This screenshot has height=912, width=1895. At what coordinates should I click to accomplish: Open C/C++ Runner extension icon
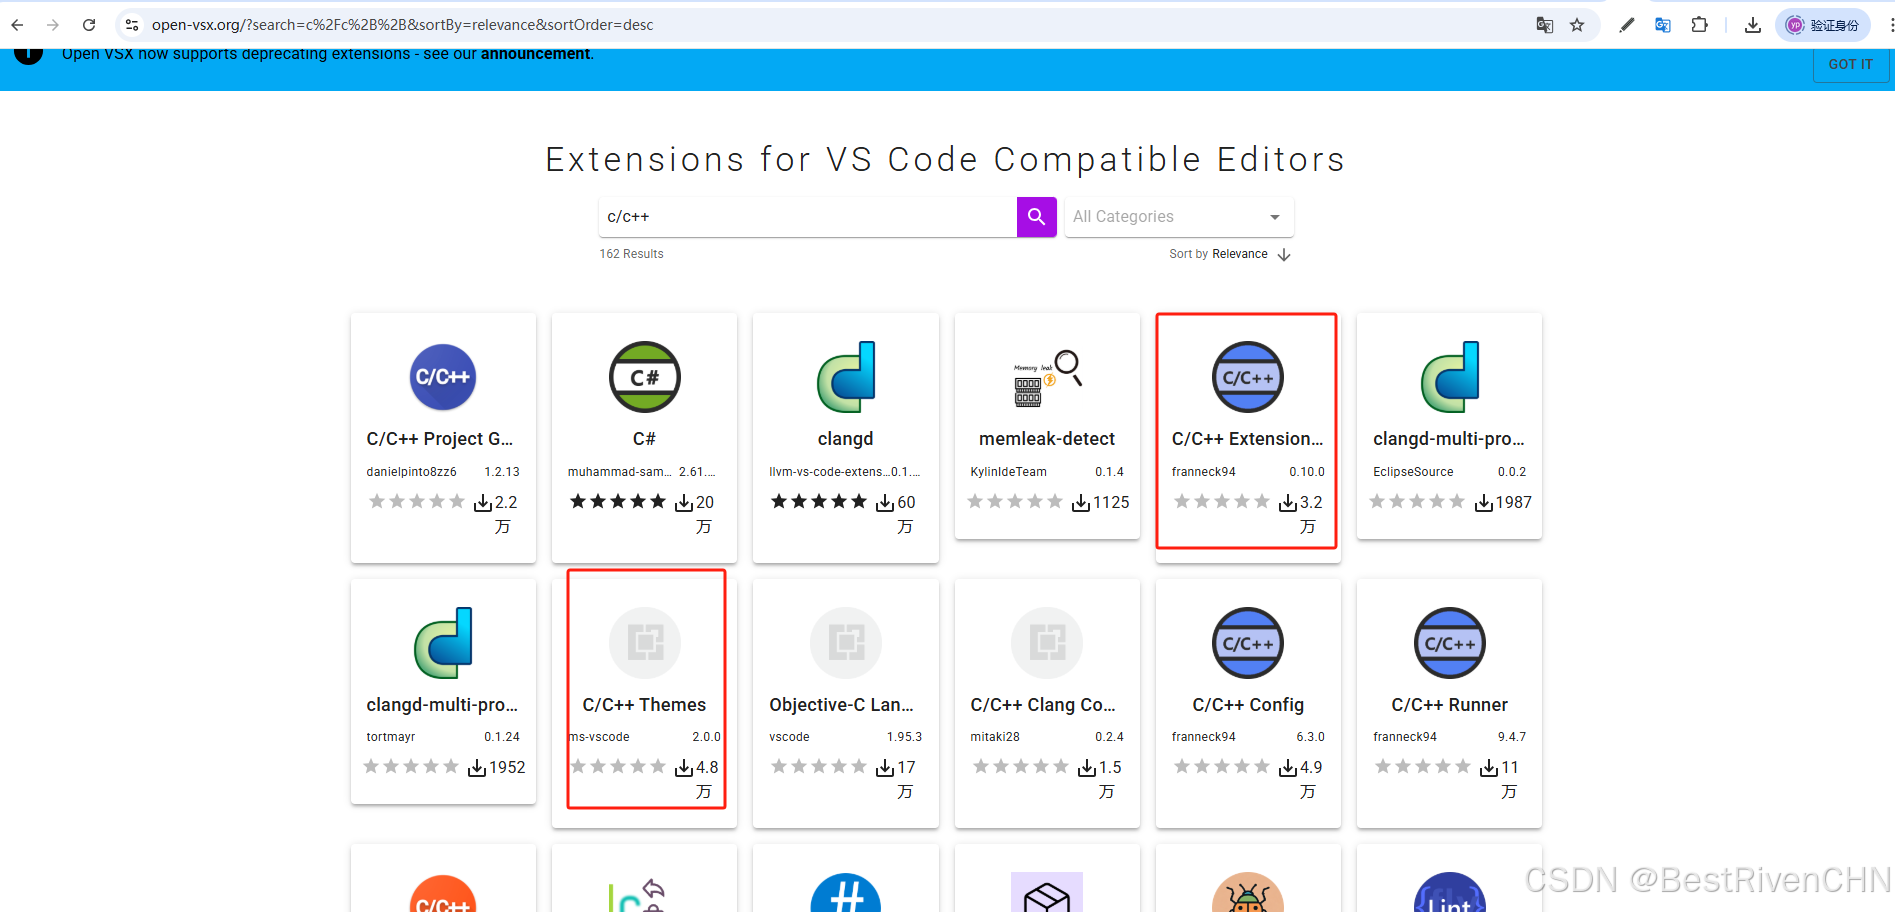pyautogui.click(x=1450, y=643)
